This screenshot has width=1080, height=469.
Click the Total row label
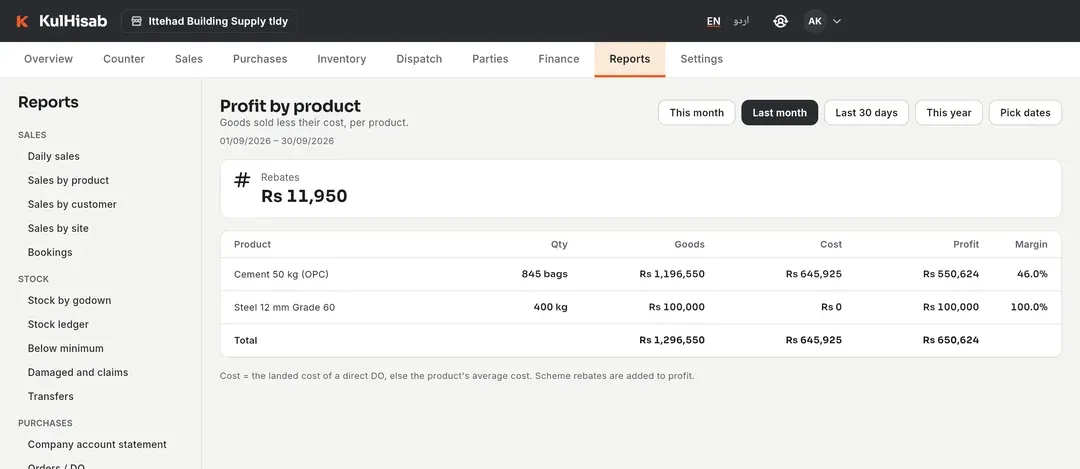(x=246, y=340)
